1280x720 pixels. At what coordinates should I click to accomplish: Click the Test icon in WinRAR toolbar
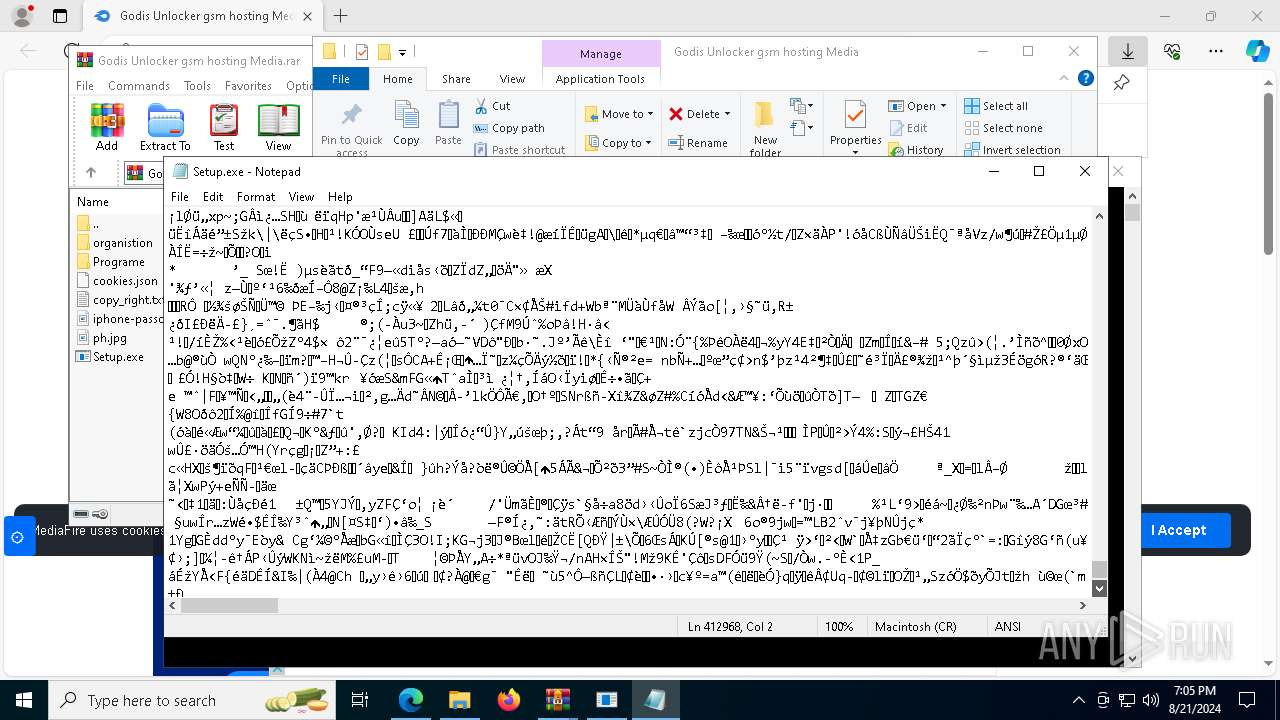coord(224,127)
